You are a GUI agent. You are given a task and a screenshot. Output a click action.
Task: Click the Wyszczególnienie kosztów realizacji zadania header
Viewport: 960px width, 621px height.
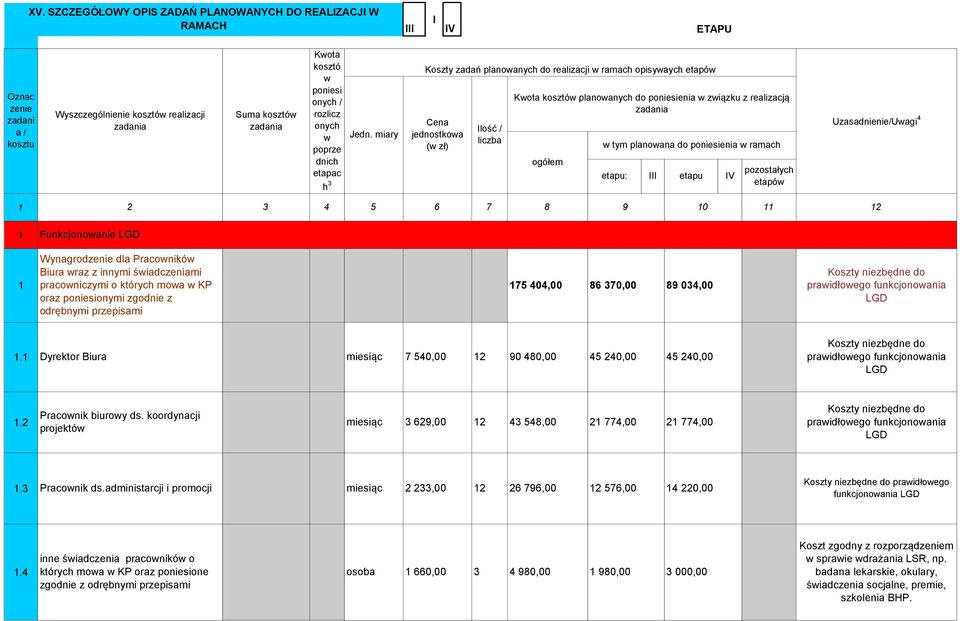130,121
